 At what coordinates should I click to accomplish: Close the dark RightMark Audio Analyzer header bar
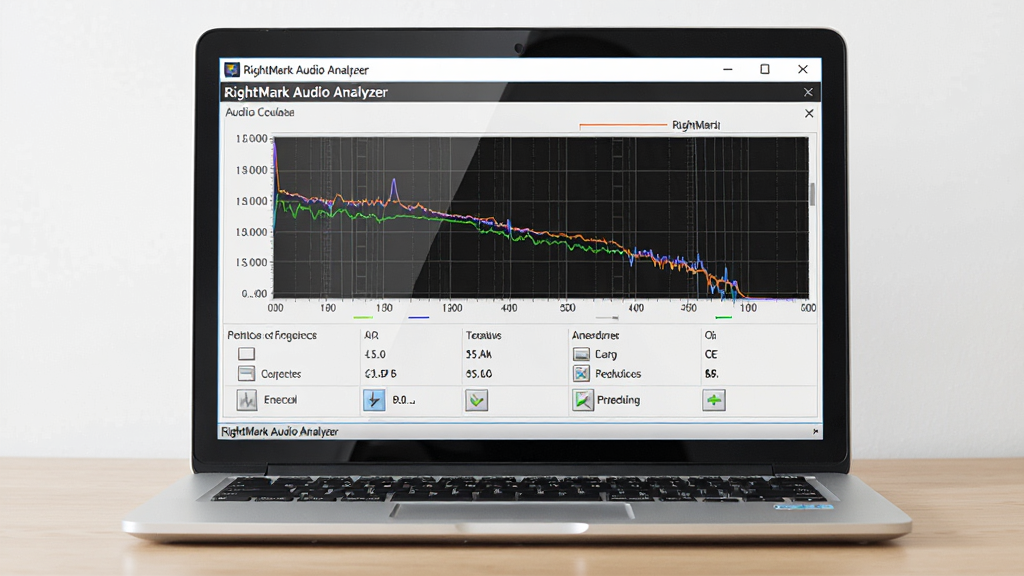pyautogui.click(x=808, y=92)
